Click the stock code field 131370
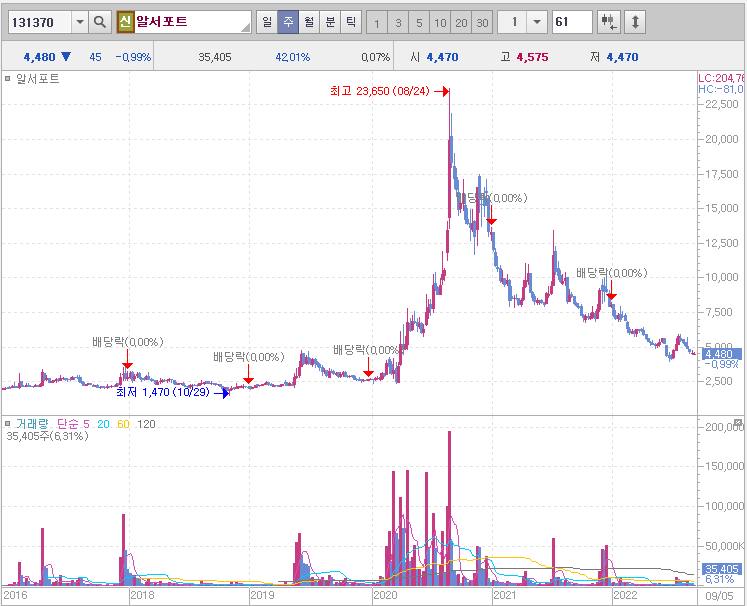This screenshot has height=606, width=747. tap(40, 22)
